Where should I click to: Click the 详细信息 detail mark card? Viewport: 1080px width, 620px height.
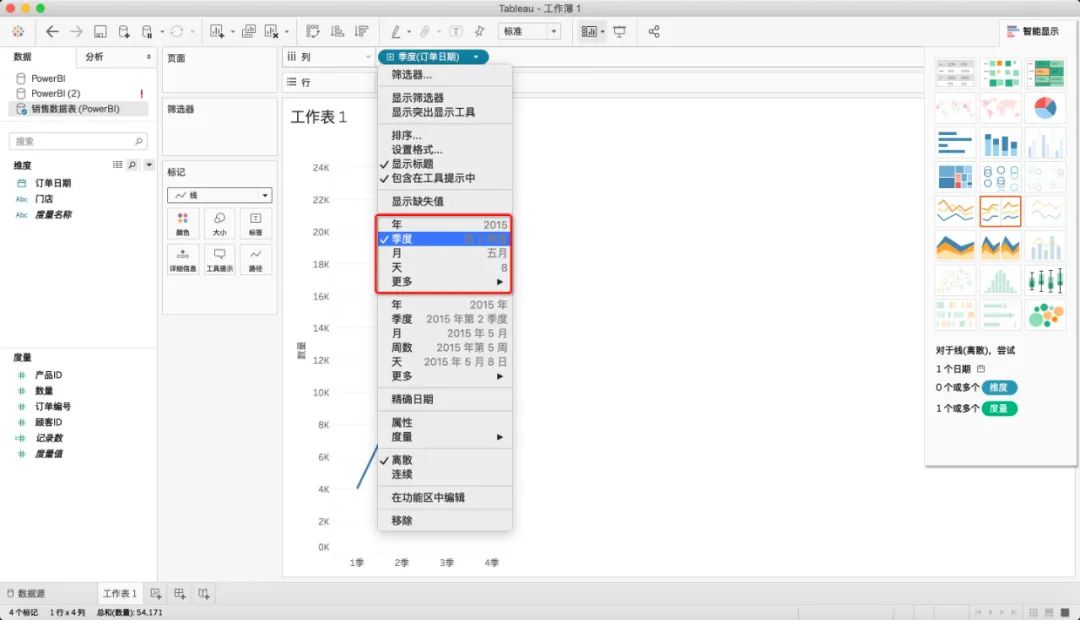point(183,260)
